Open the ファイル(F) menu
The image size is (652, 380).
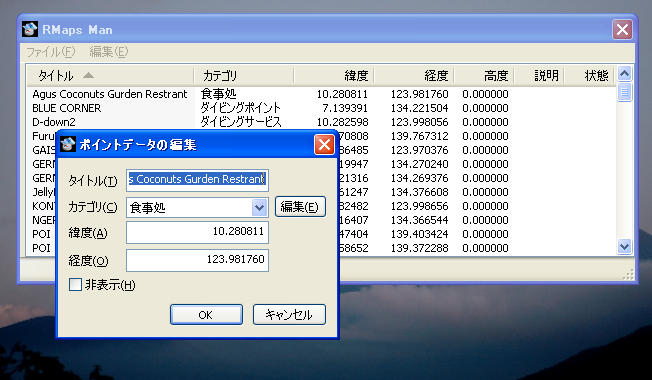point(51,52)
